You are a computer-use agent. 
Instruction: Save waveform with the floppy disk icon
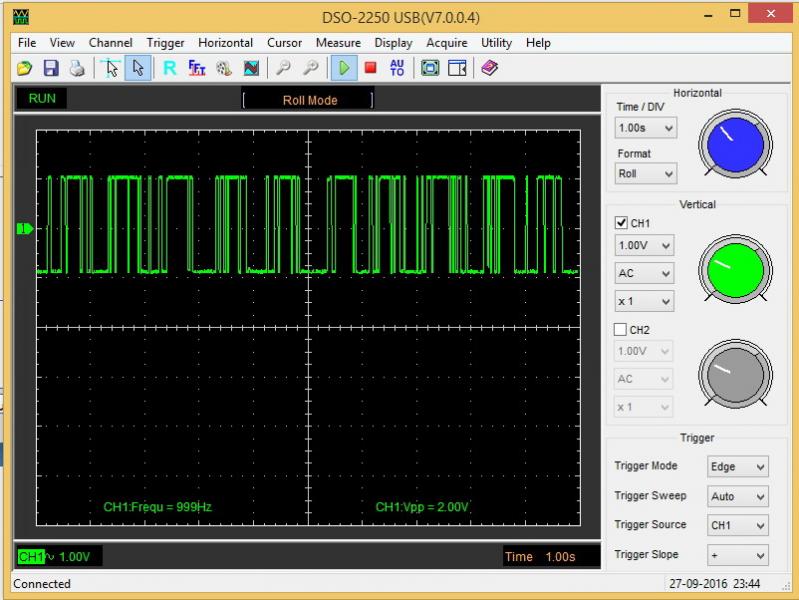click(51, 68)
